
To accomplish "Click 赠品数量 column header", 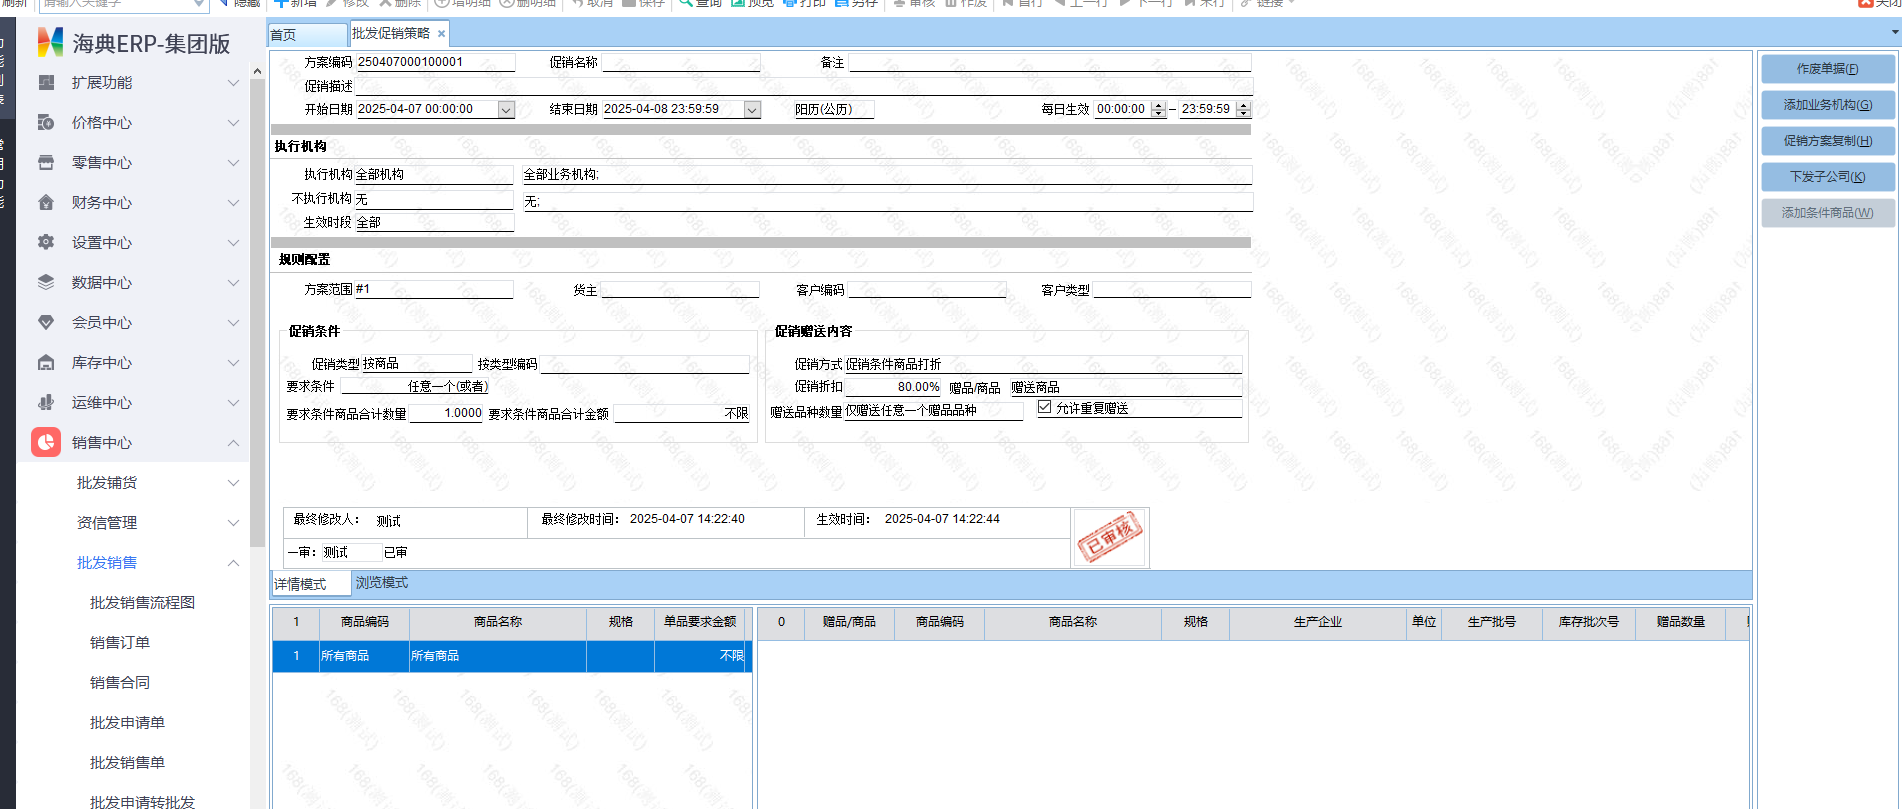I will coord(1681,622).
